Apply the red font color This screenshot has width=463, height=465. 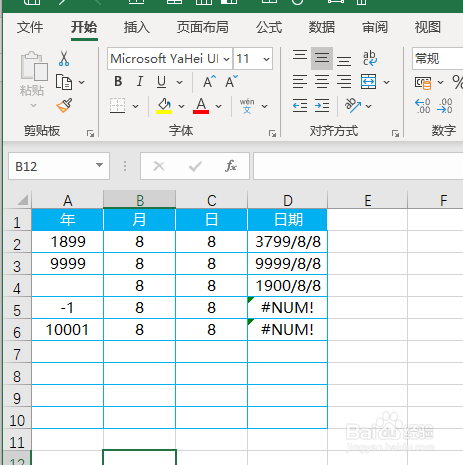[x=201, y=106]
